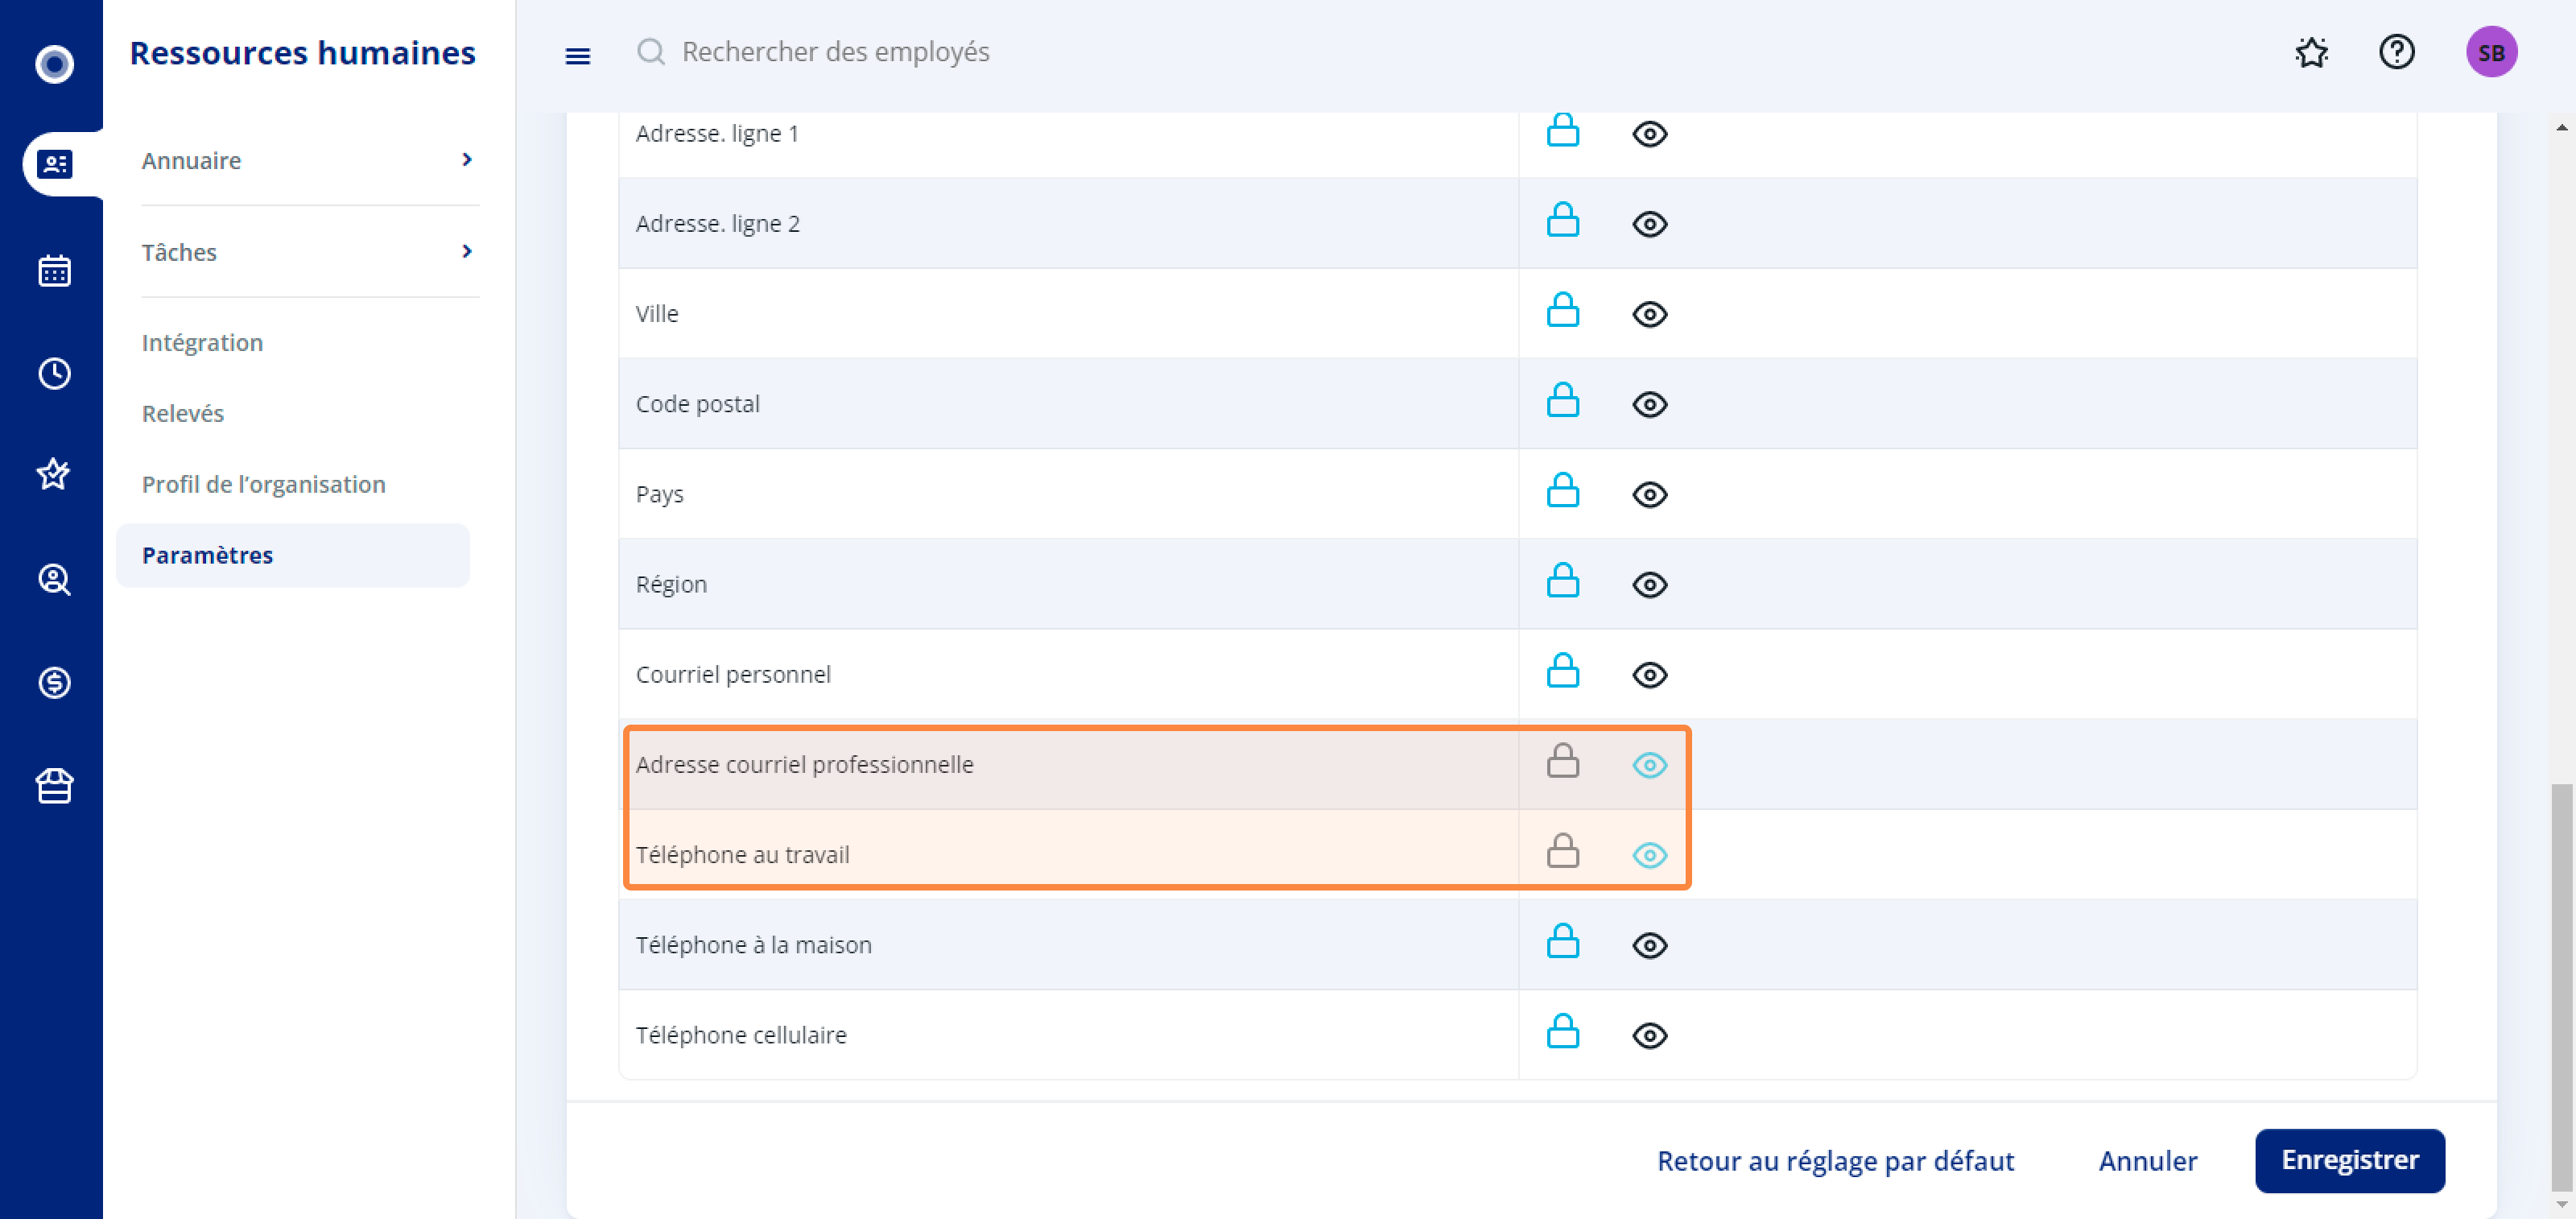
Task: Click the Ressources humaines title
Action: 302,52
